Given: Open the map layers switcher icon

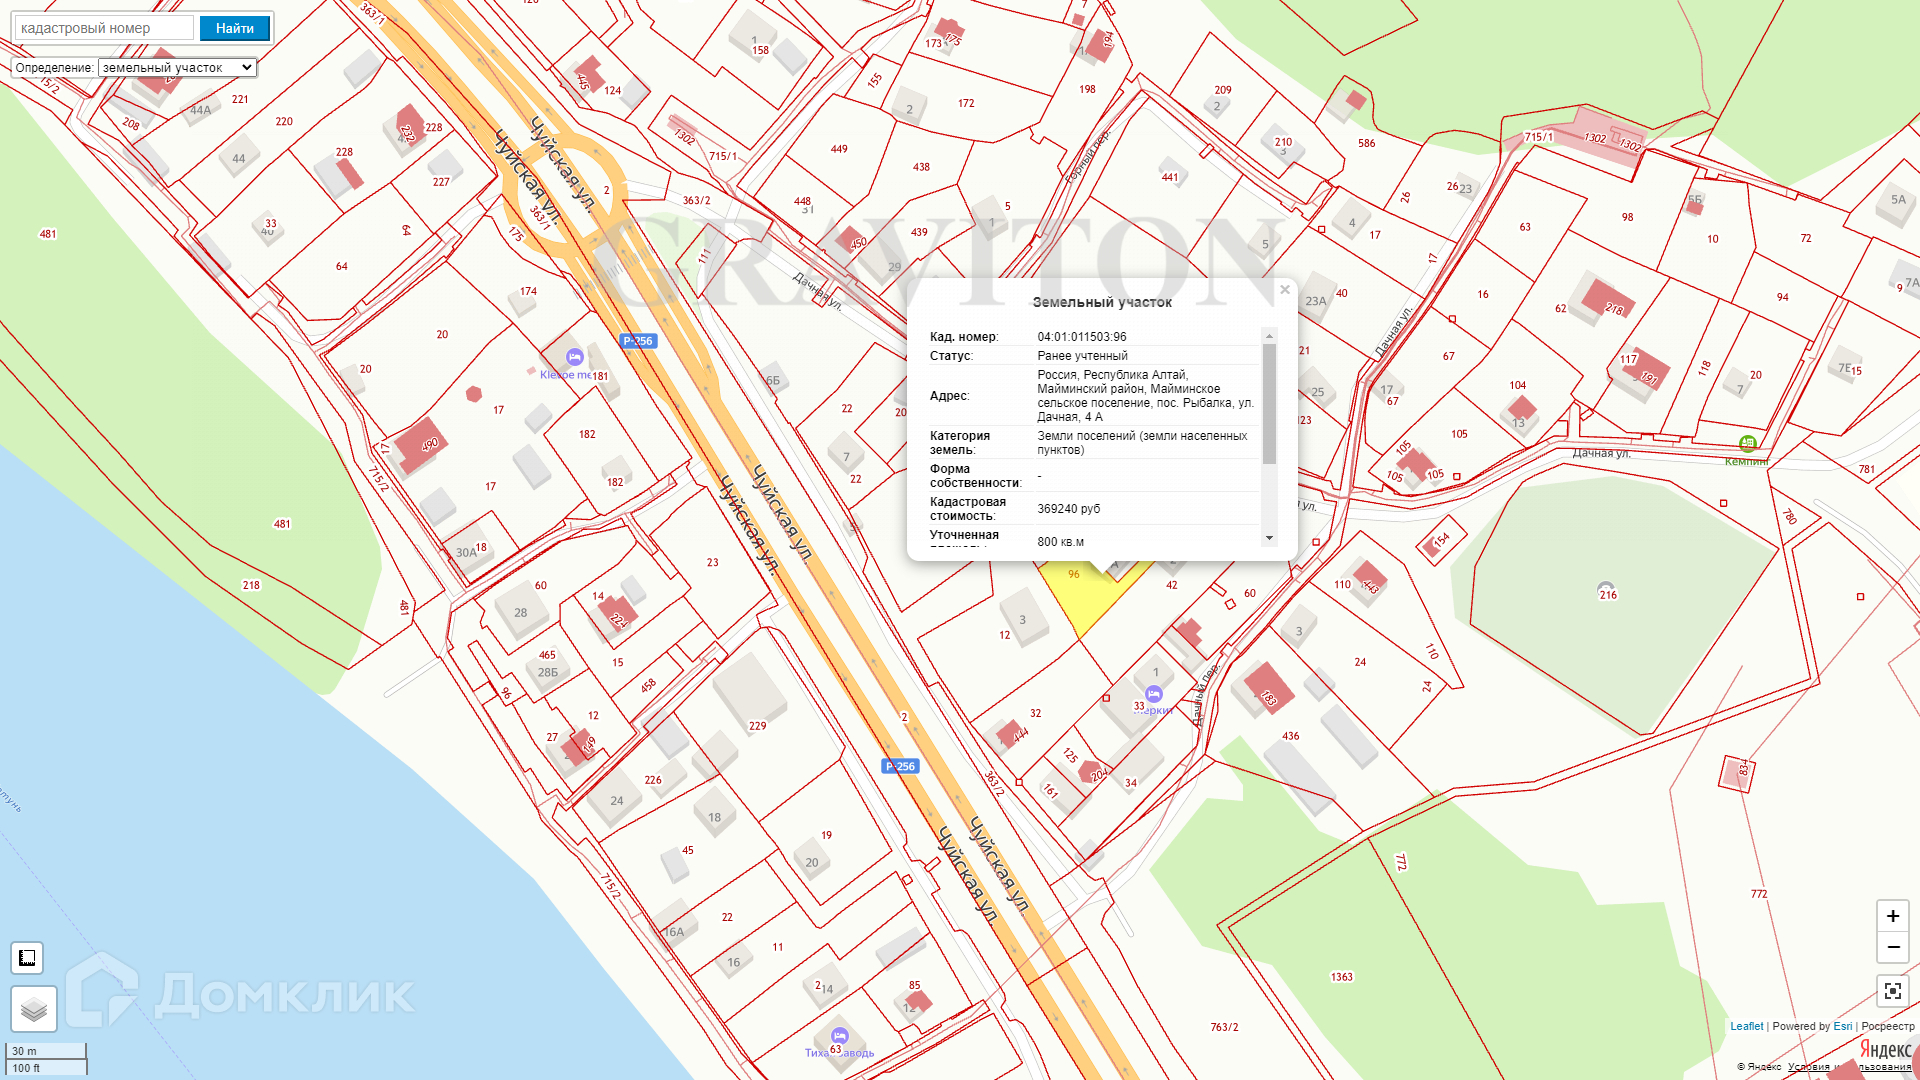Looking at the screenshot, I should 34,1008.
